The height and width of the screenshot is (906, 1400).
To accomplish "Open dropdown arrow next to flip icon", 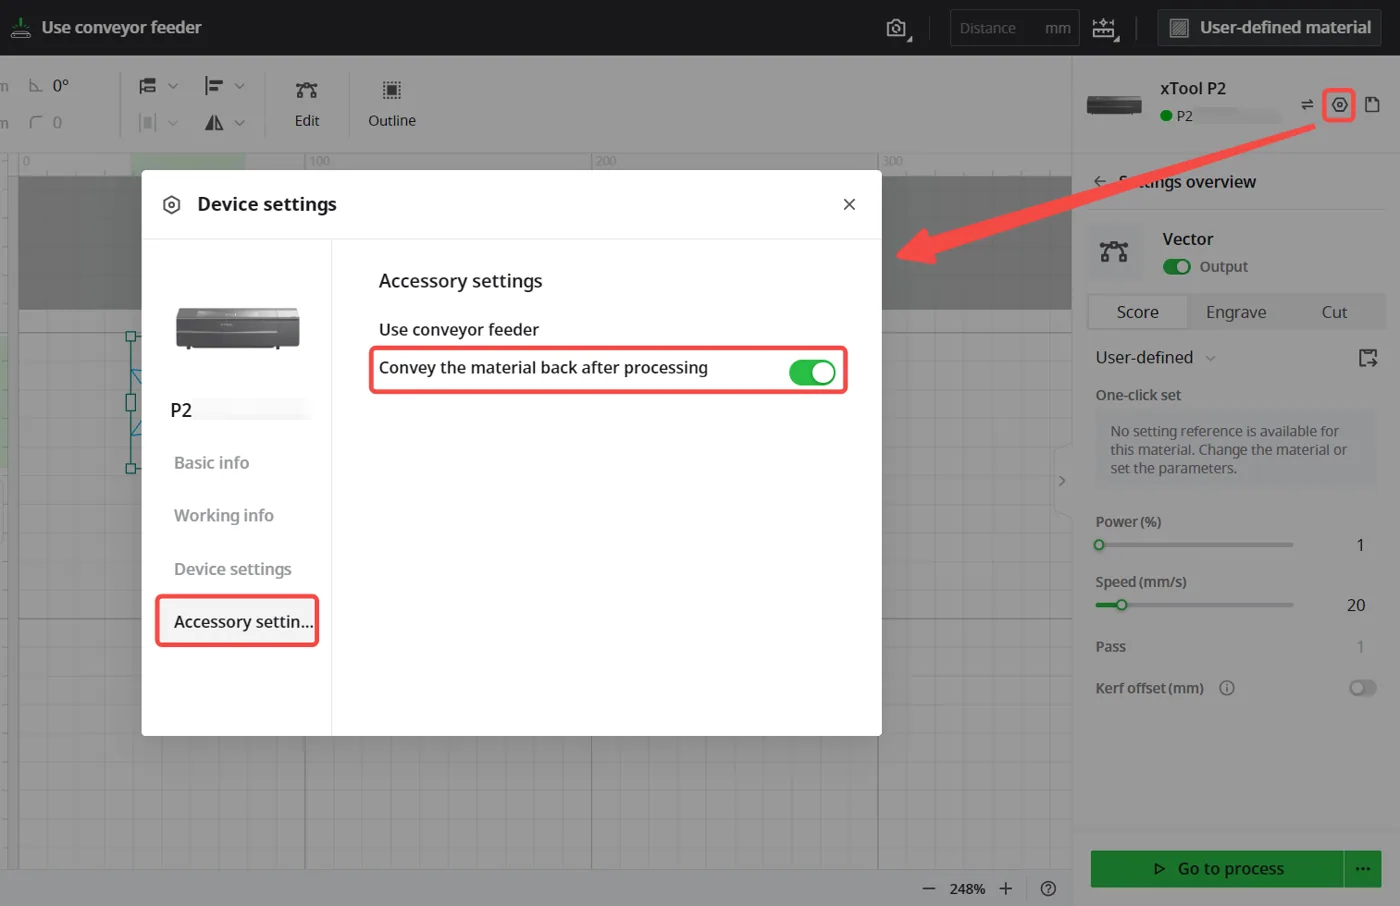I will pyautogui.click(x=240, y=122).
